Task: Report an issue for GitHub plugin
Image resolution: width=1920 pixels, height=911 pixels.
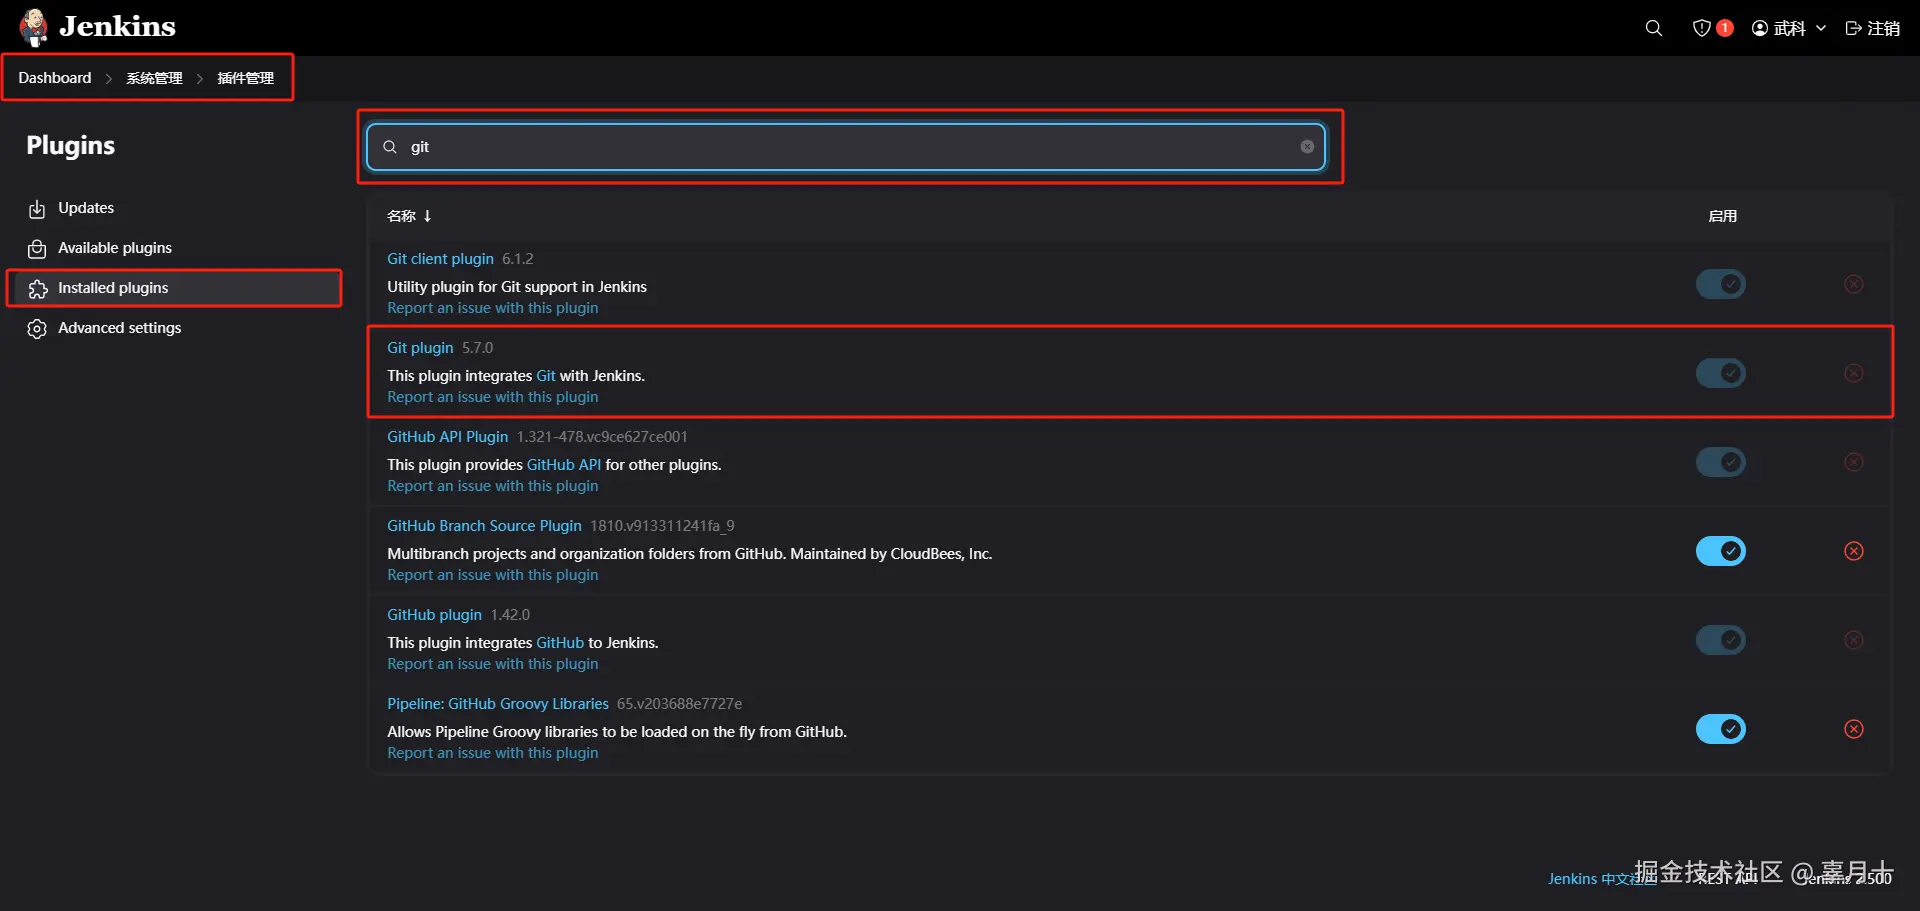Action: [493, 664]
